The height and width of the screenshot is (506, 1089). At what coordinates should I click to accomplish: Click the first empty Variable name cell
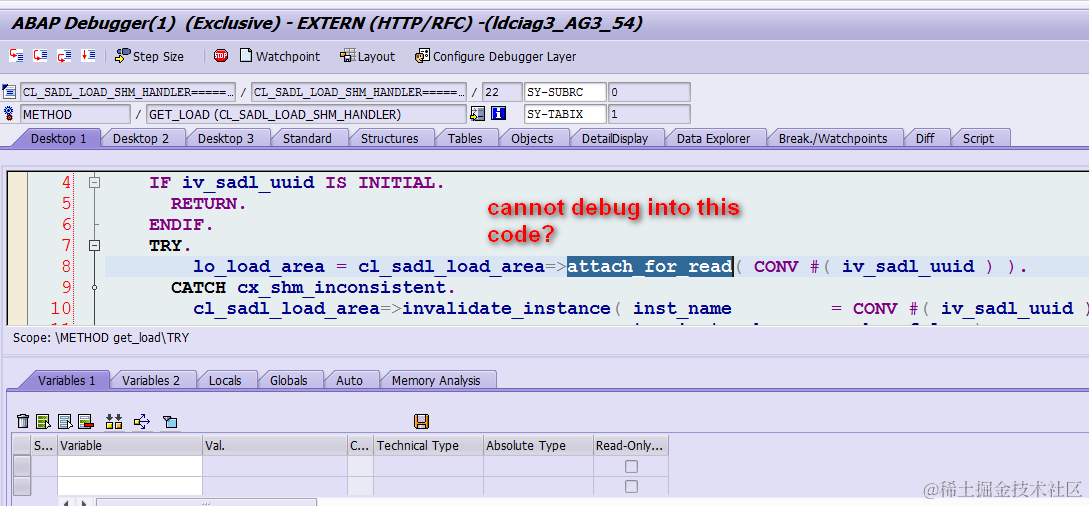(x=130, y=466)
